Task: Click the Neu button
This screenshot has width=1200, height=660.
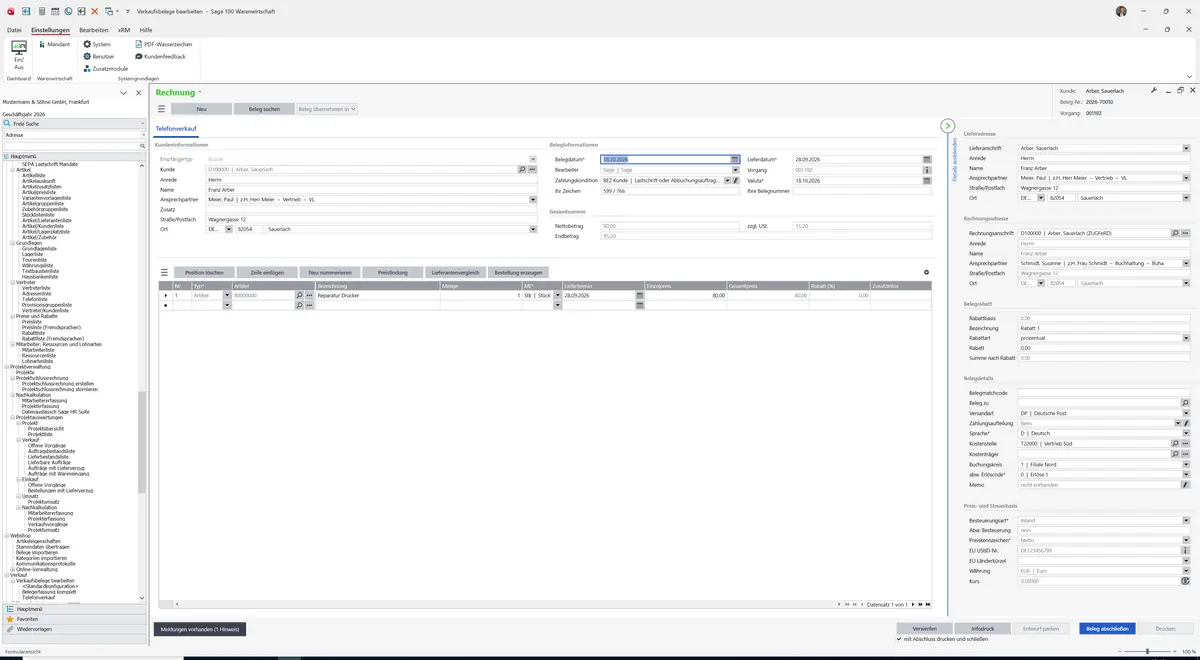Action: coord(201,108)
